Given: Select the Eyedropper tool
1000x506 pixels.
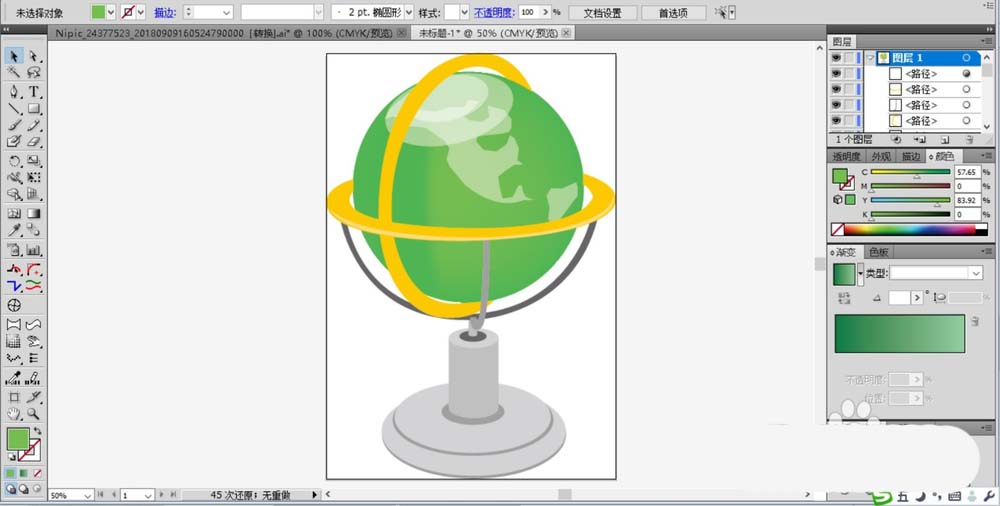Looking at the screenshot, I should click(14, 230).
